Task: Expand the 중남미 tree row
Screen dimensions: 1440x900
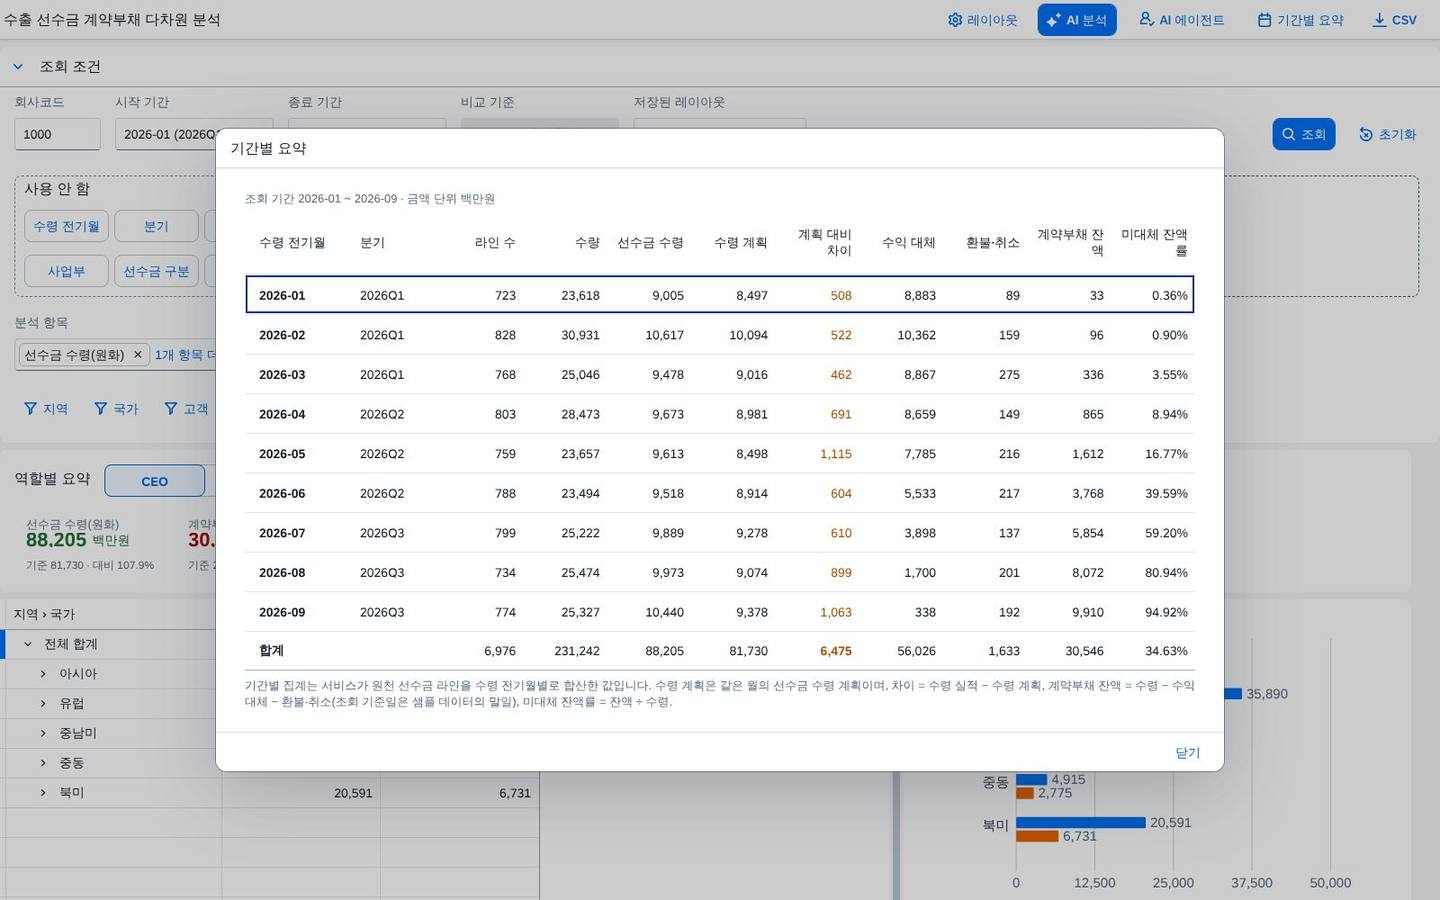Action: [x=43, y=733]
